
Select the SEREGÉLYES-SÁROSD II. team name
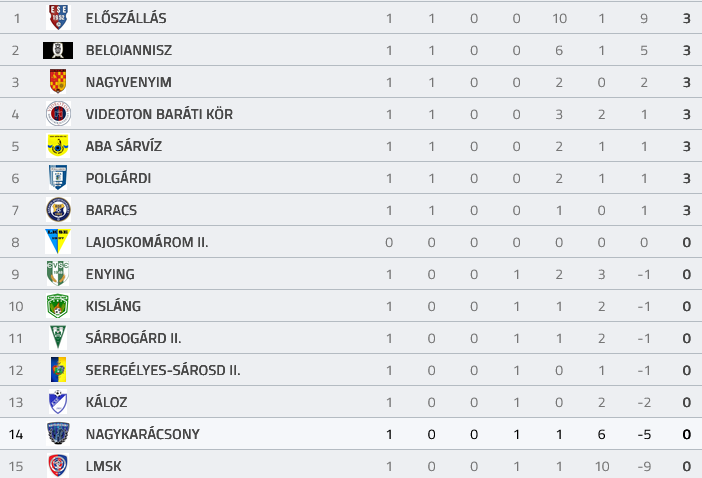[163, 370]
